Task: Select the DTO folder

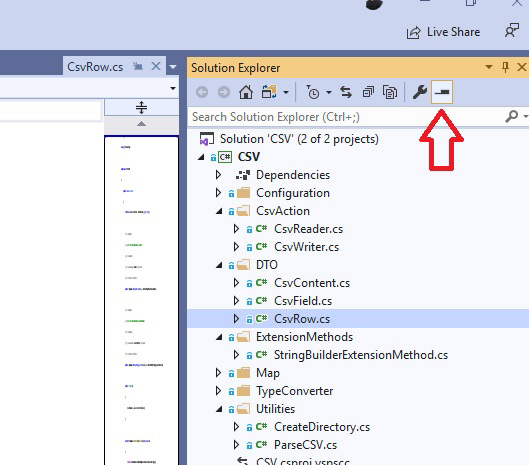Action: point(267,265)
